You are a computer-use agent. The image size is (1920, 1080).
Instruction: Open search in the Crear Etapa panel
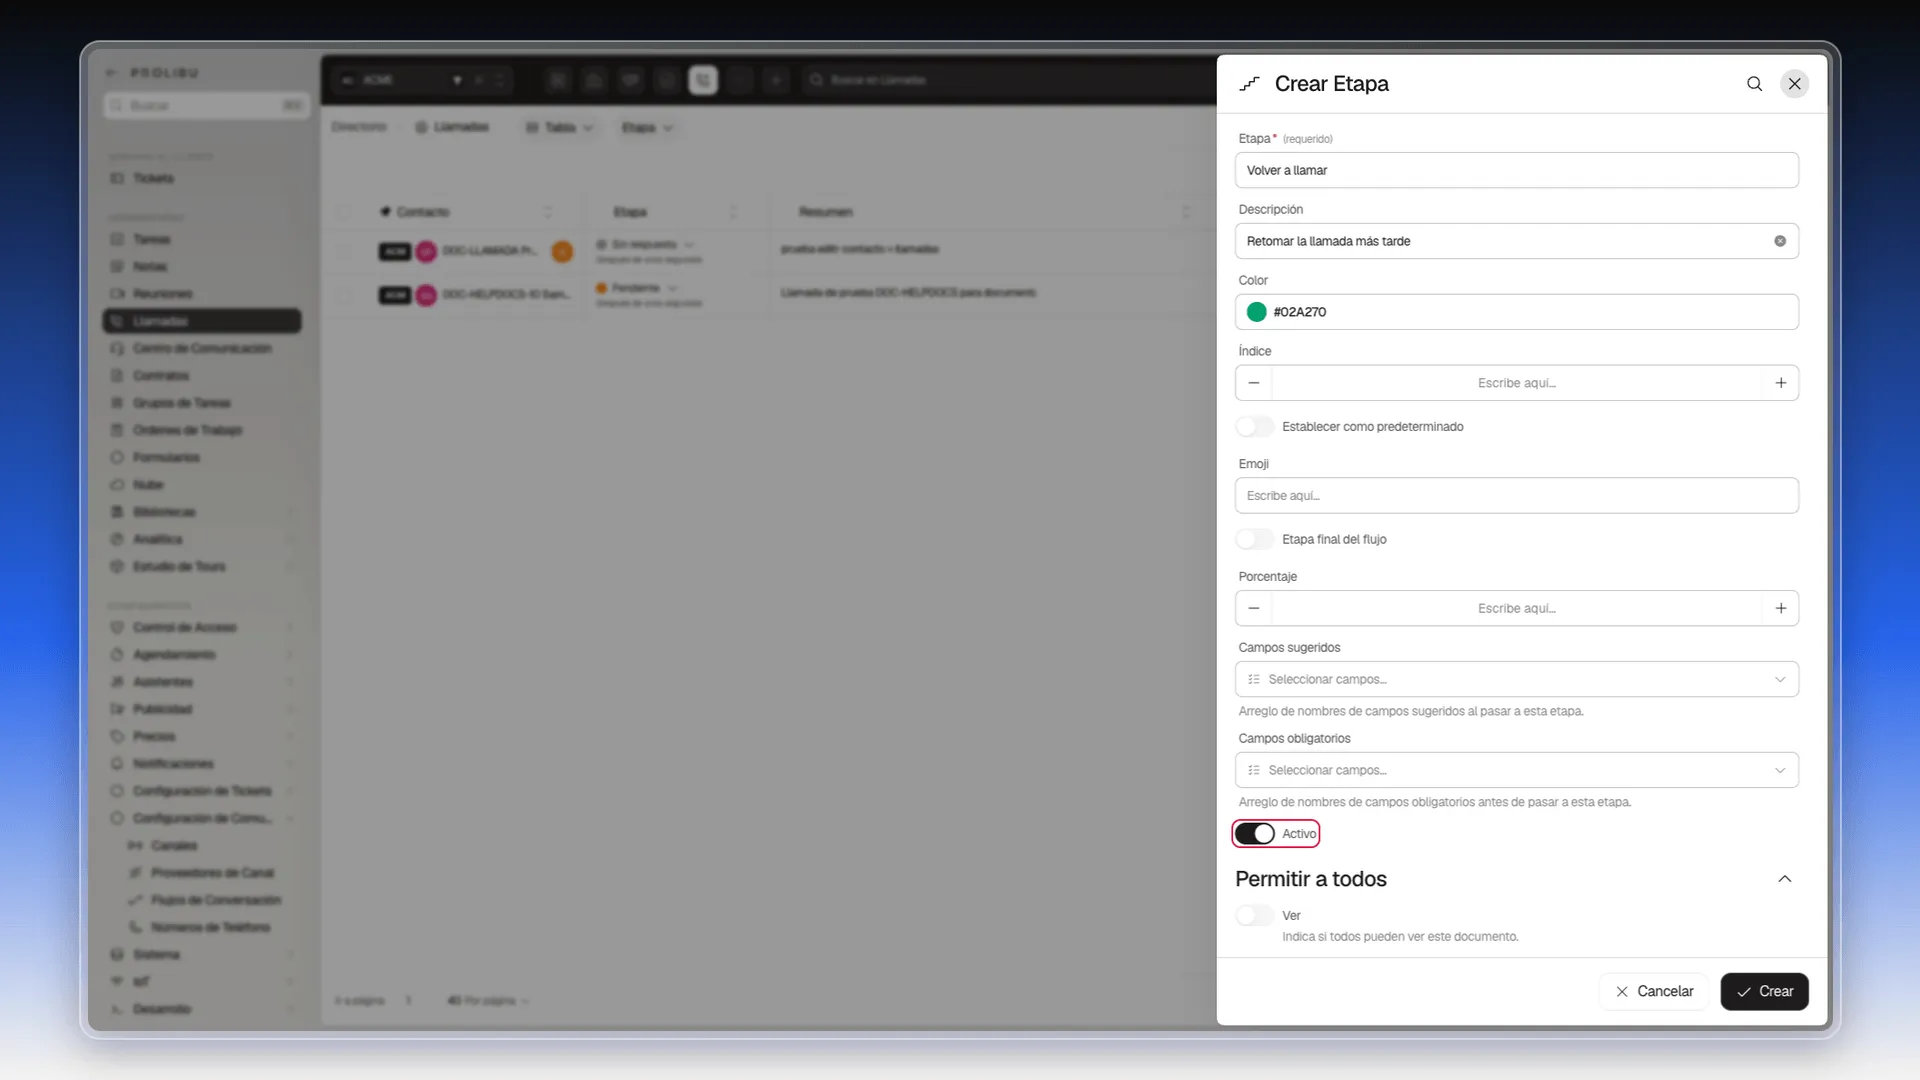pos(1754,84)
